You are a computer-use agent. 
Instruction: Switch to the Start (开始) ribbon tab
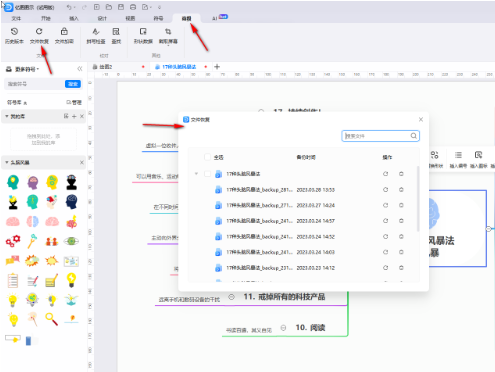point(46,18)
